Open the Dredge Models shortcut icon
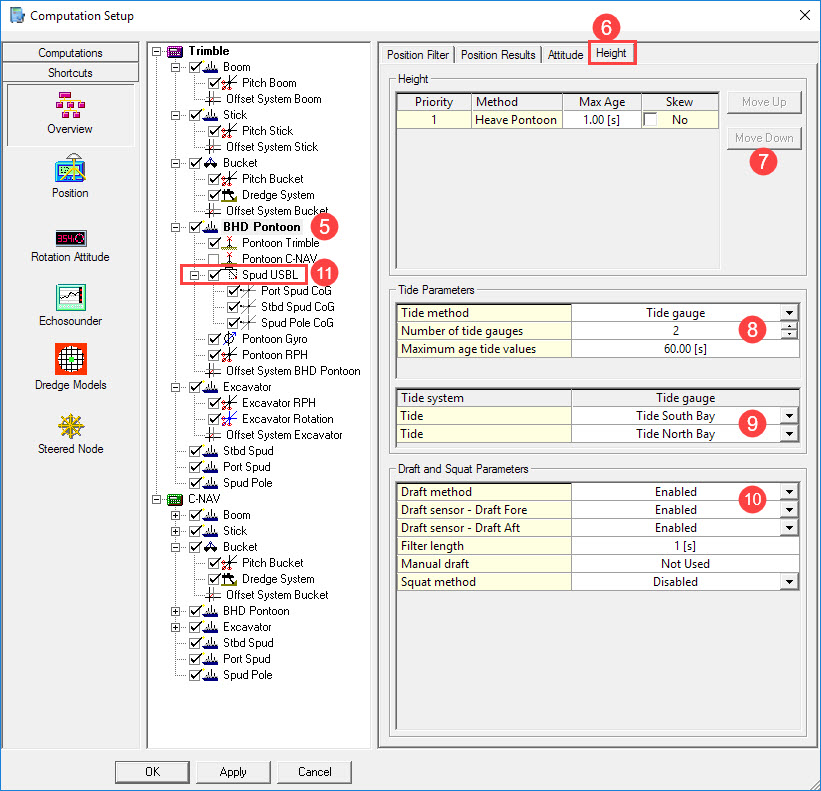The width and height of the screenshot is (821, 791). click(x=70, y=360)
